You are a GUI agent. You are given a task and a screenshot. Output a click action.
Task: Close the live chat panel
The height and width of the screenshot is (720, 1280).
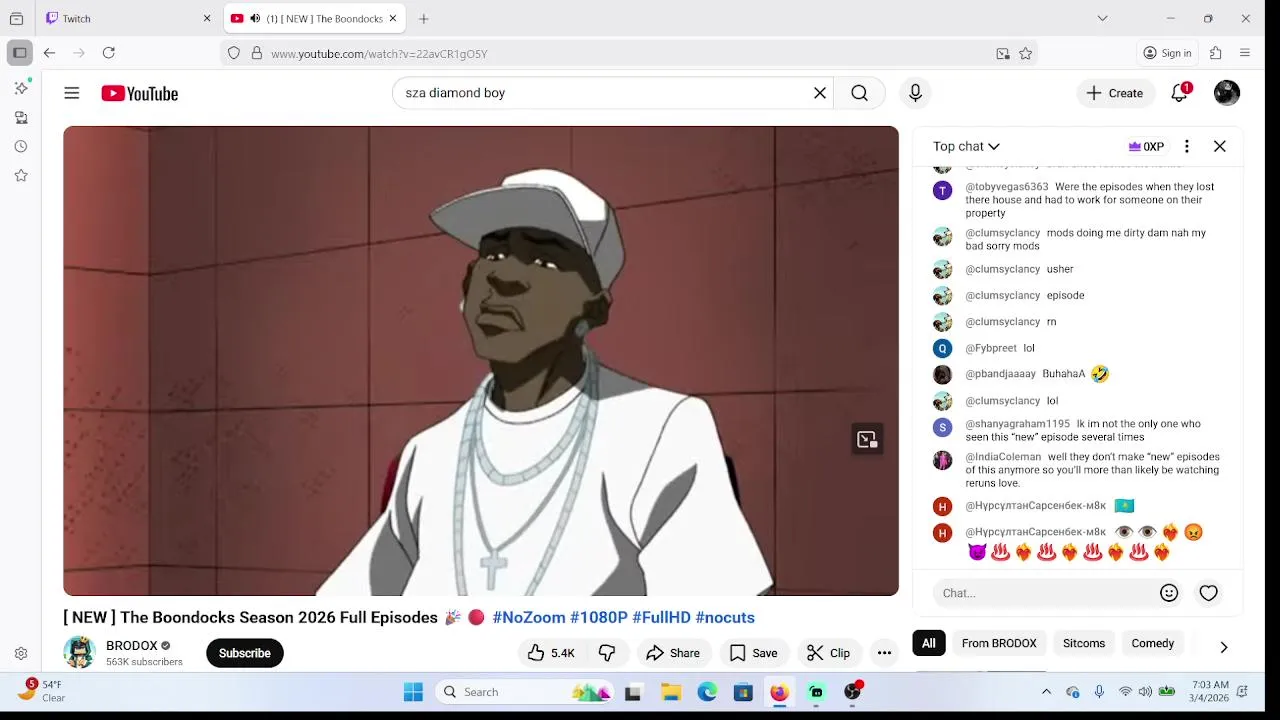point(1220,146)
